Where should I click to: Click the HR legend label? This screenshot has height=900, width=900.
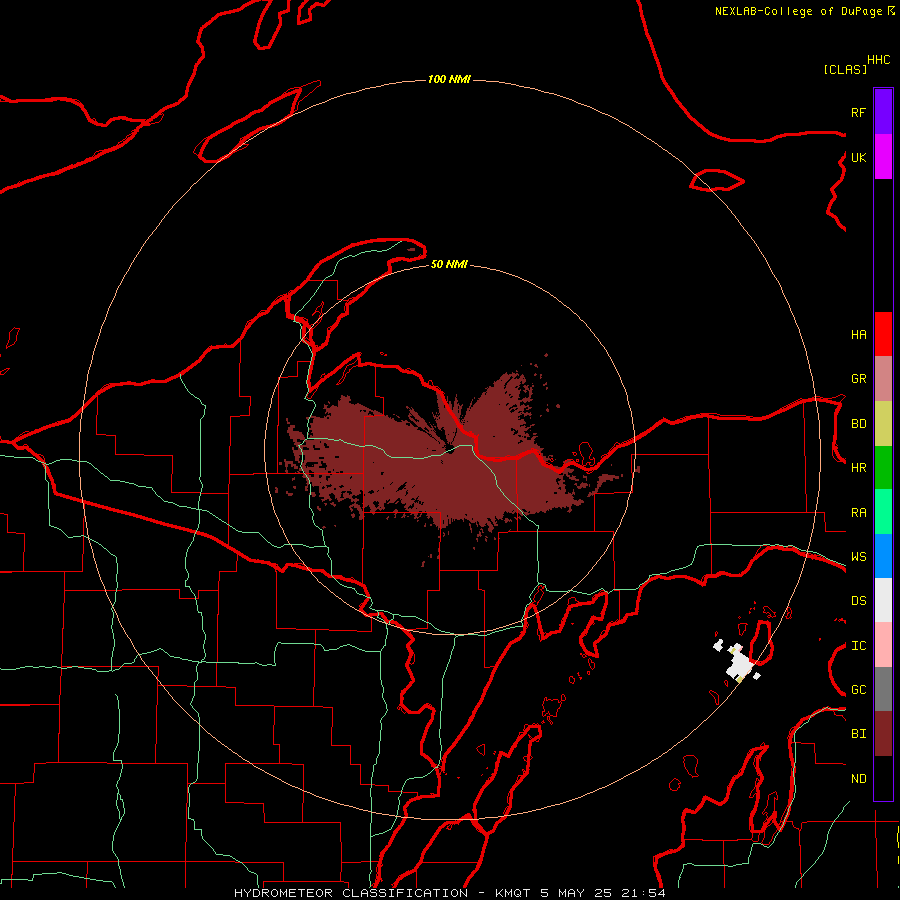pyautogui.click(x=858, y=468)
